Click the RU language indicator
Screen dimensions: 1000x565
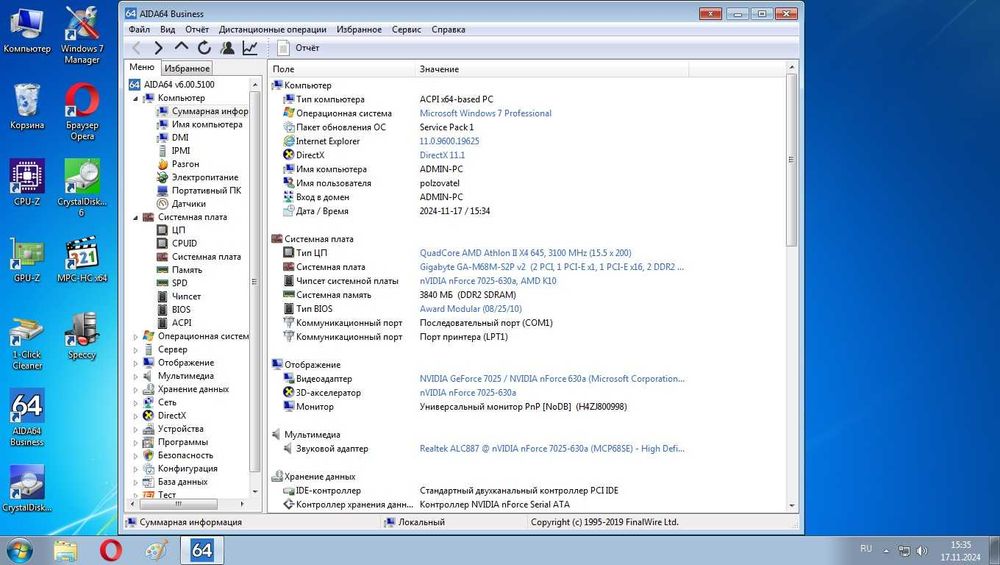pyautogui.click(x=866, y=548)
